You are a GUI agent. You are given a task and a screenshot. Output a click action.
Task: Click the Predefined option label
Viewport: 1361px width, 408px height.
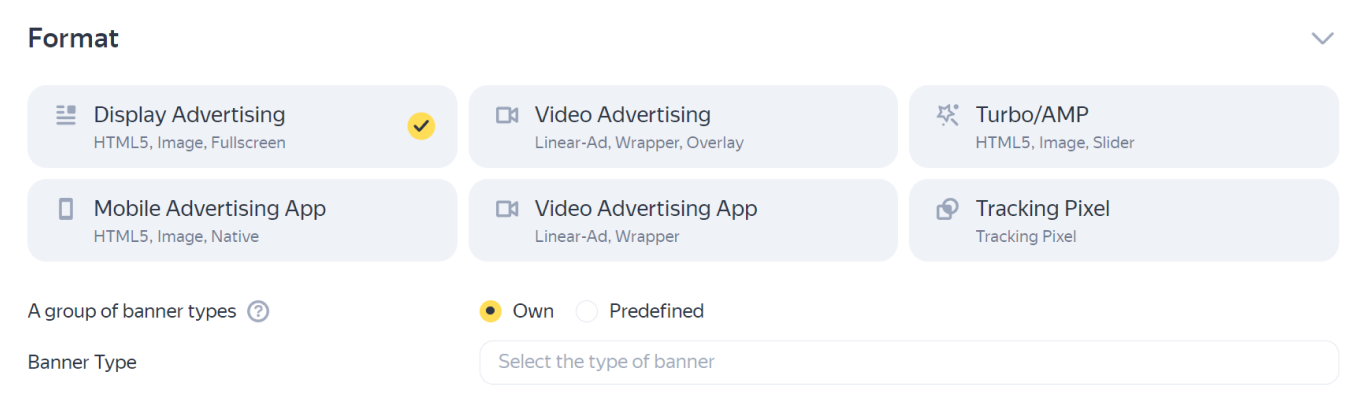pyautogui.click(x=656, y=311)
